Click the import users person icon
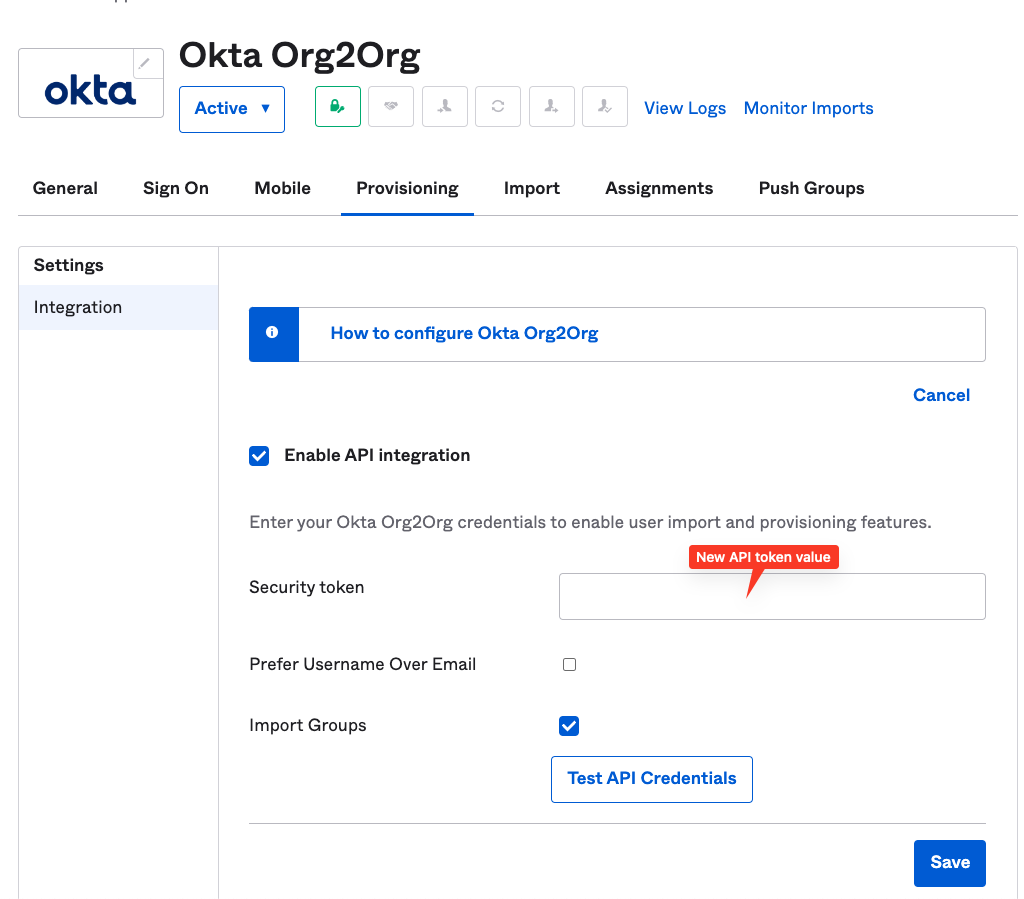Viewport: 1024px width, 899px height. (444, 107)
